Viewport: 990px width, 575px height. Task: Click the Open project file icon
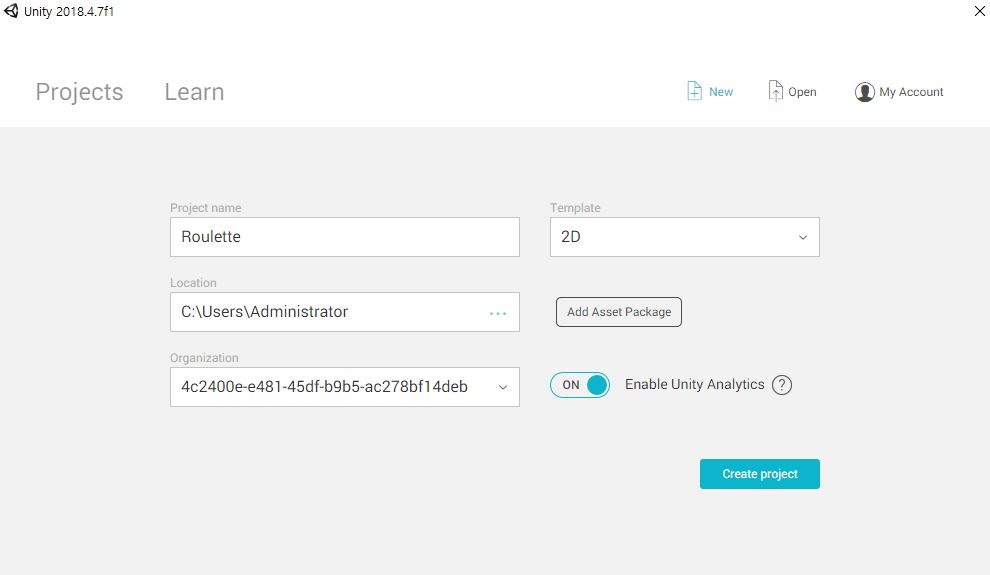click(775, 91)
